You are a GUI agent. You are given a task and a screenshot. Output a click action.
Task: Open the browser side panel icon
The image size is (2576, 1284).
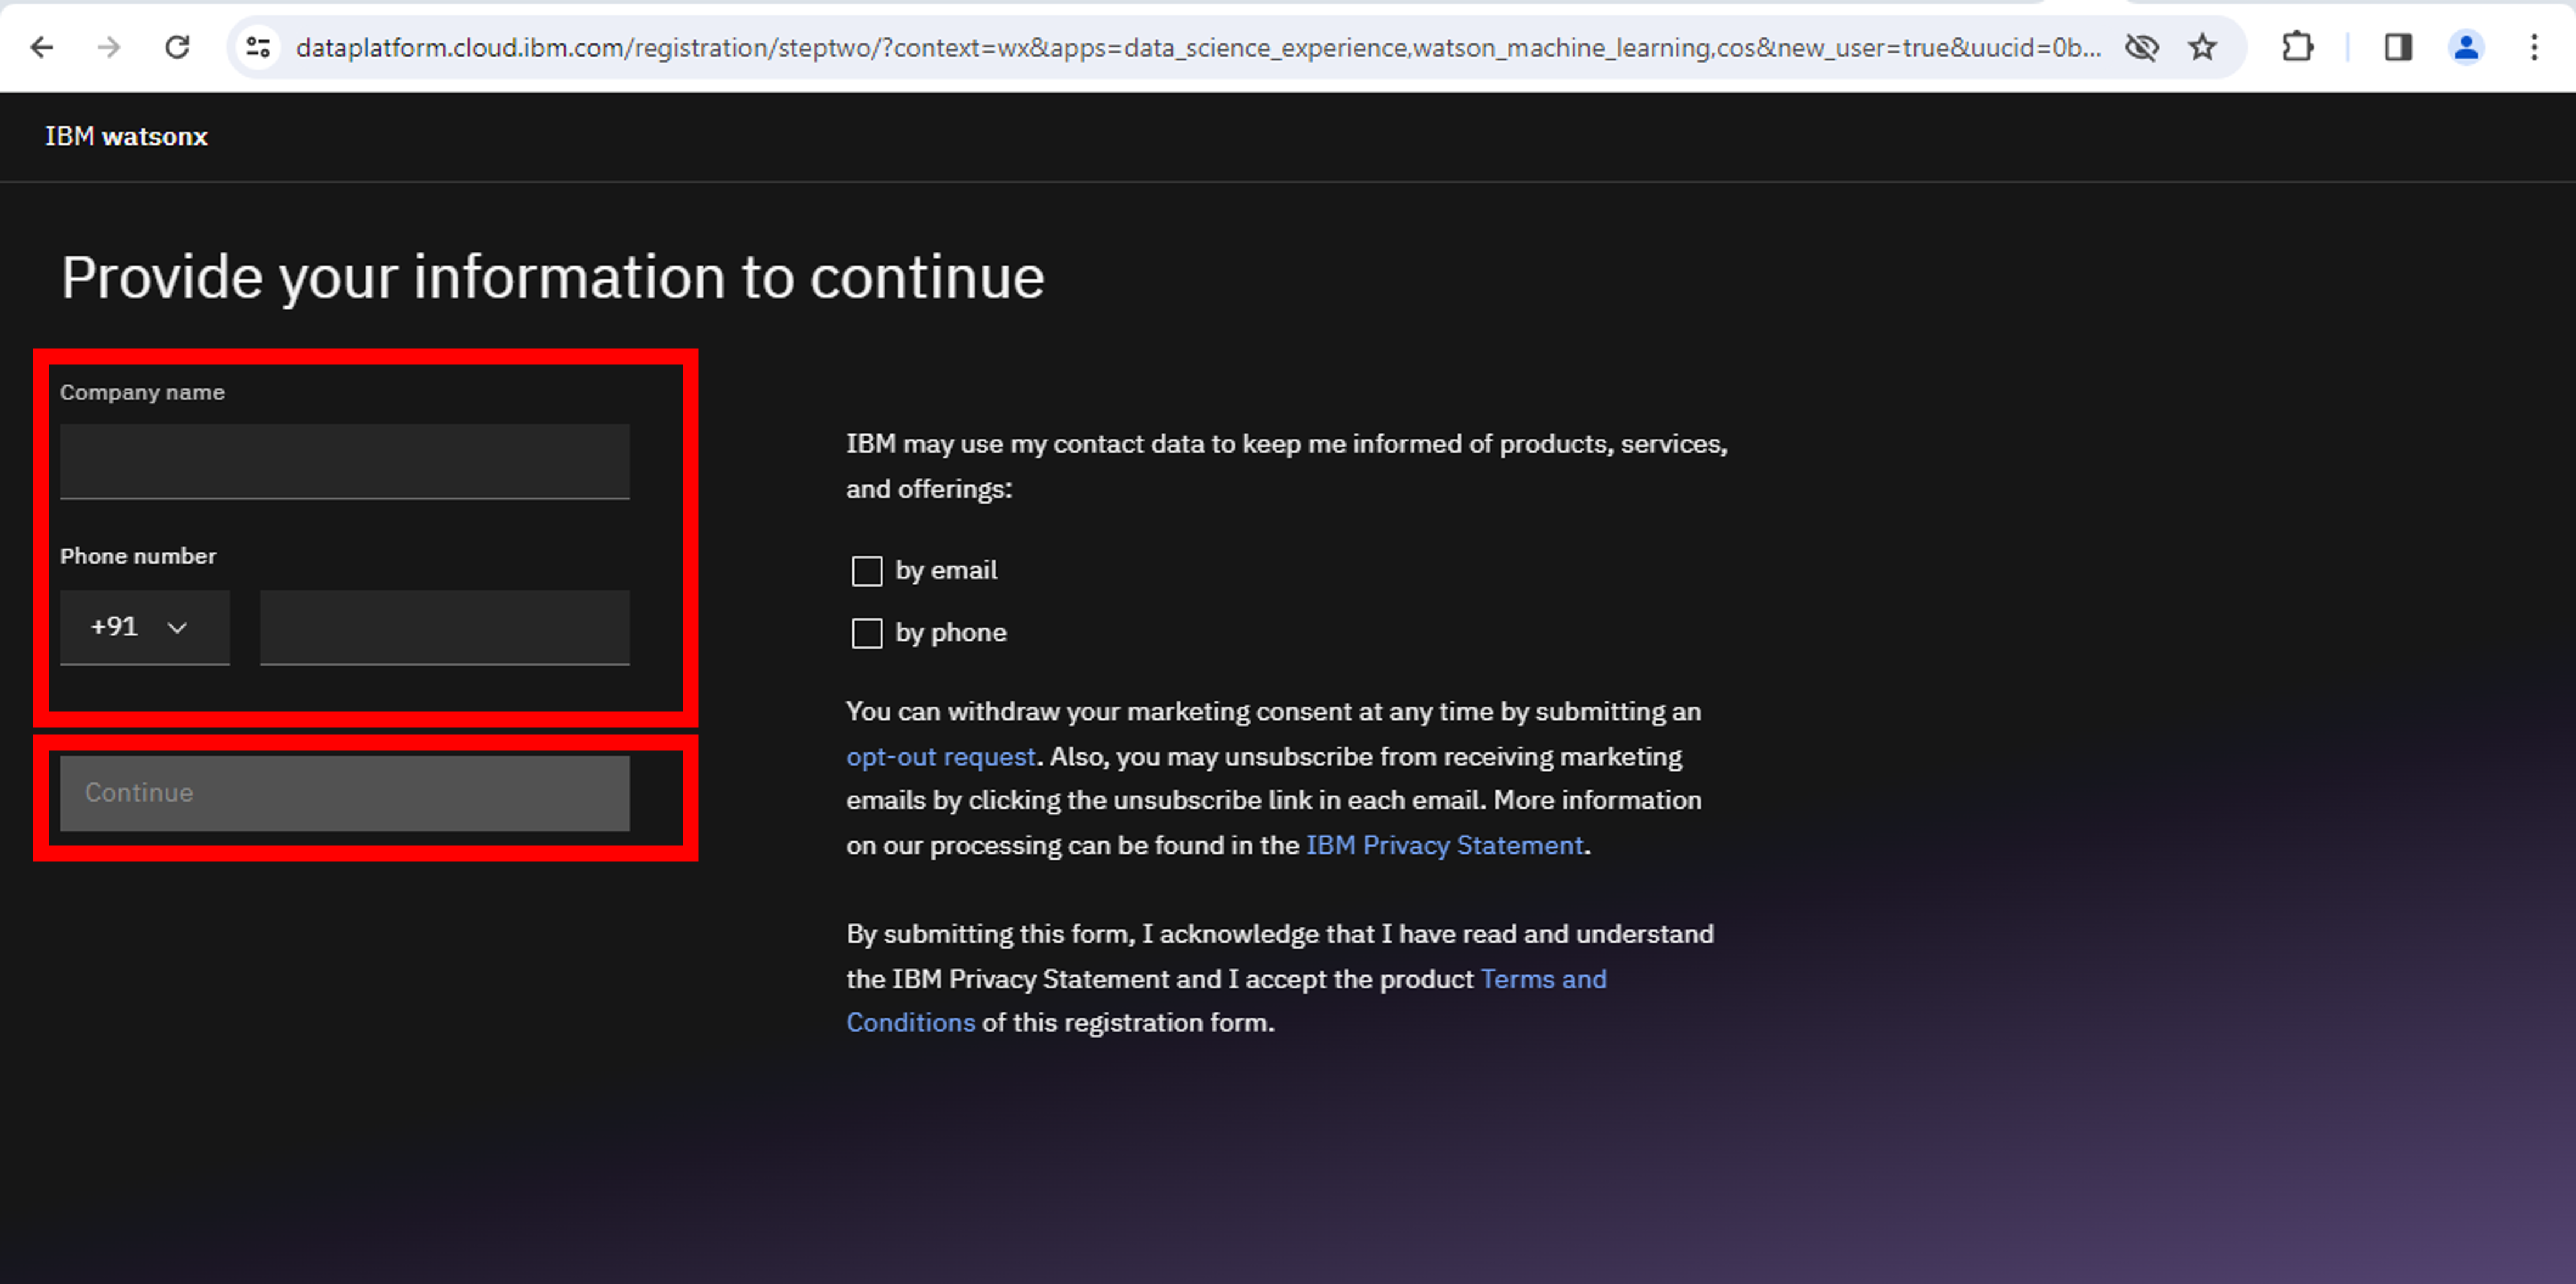(x=2398, y=47)
